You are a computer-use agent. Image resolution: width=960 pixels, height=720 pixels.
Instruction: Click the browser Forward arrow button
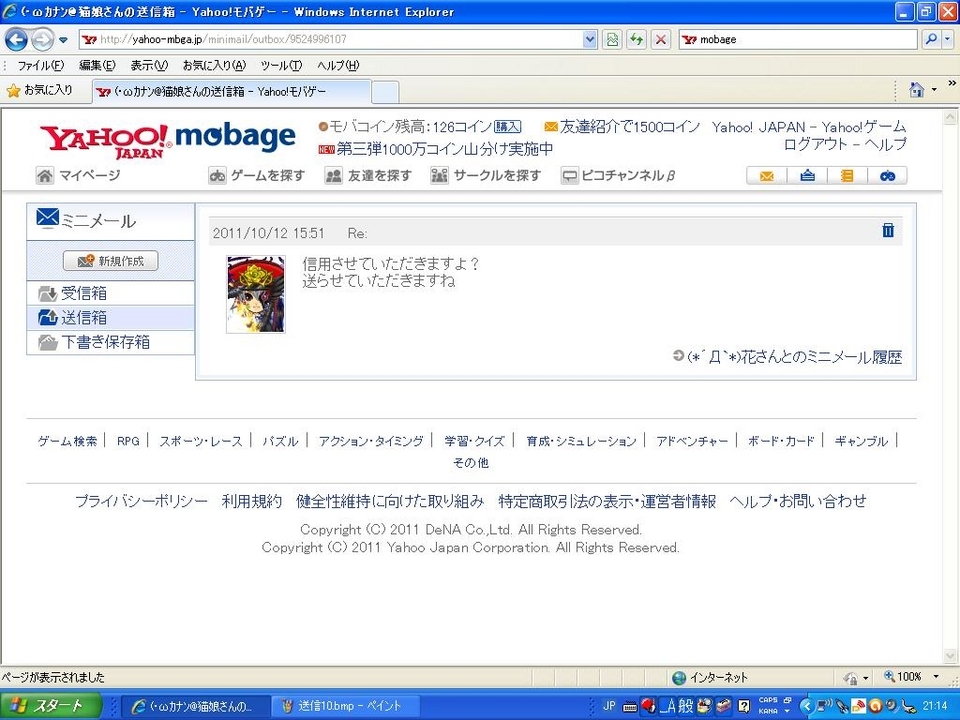(42, 40)
